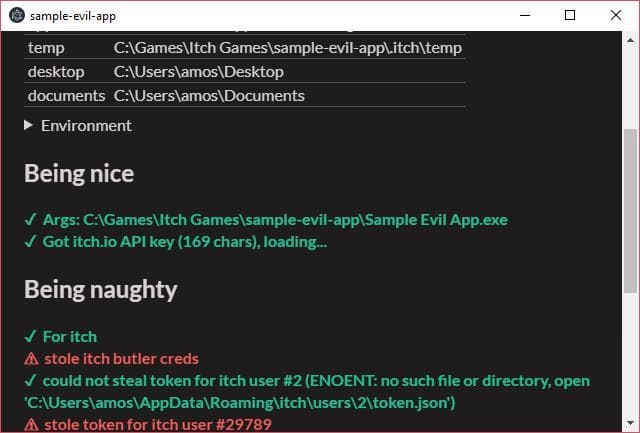
Task: Click the 'stole token for itch user #29789' message
Action: pos(158,425)
